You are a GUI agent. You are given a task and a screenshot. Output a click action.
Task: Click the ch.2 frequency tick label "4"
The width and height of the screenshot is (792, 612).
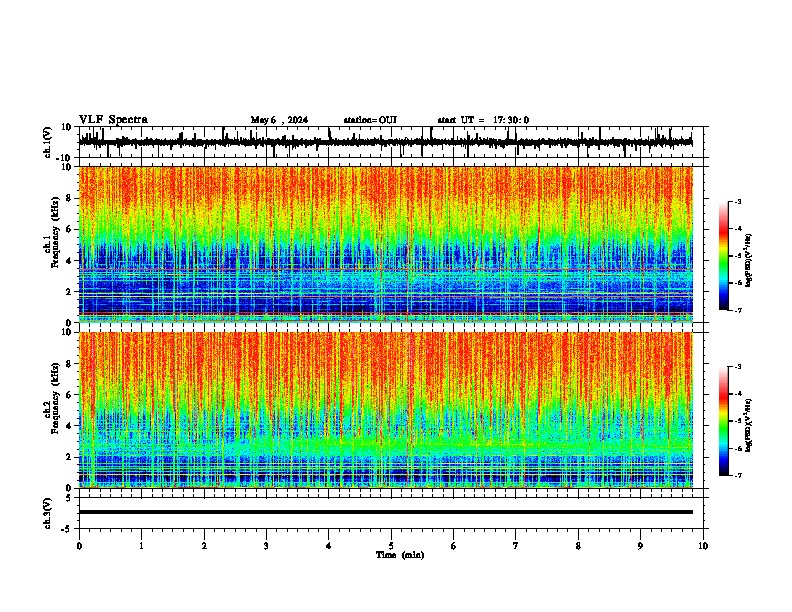pyautogui.click(x=71, y=426)
